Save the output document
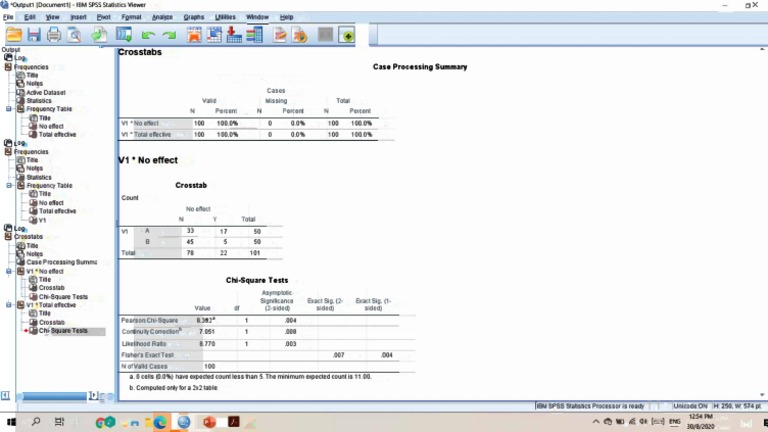The image size is (768, 432). (34, 35)
